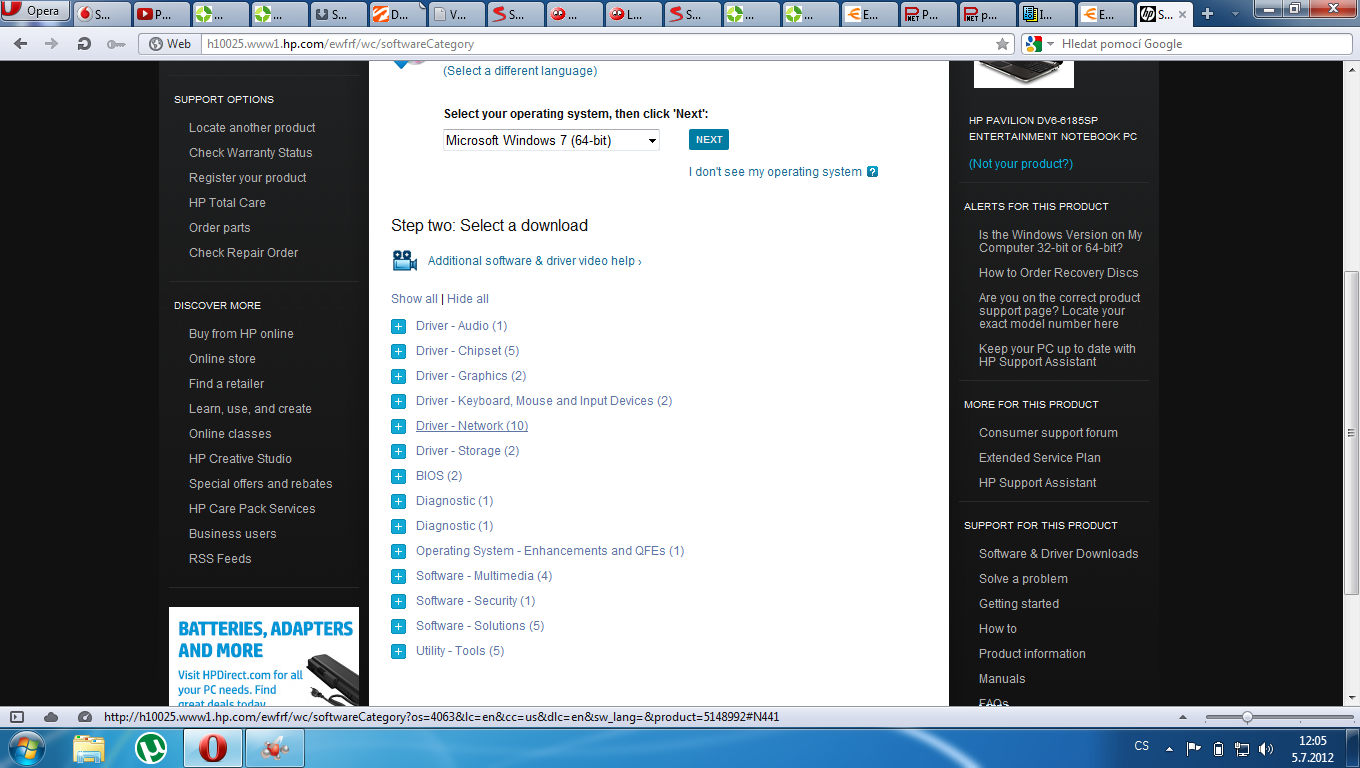Image resolution: width=1360 pixels, height=768 pixels.
Task: Open the network tray icon
Action: point(1242,748)
